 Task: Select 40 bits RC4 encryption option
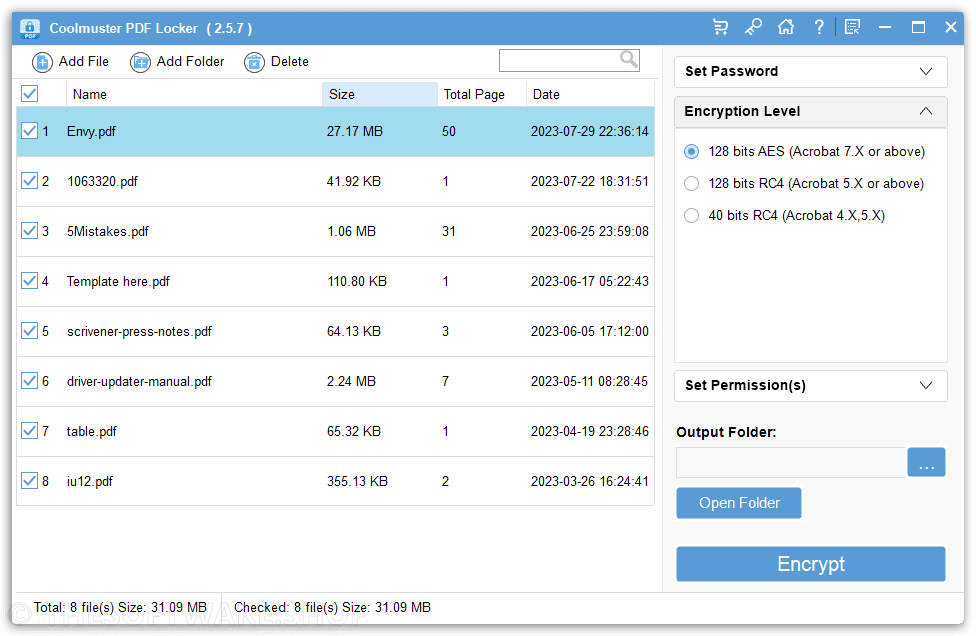[692, 215]
